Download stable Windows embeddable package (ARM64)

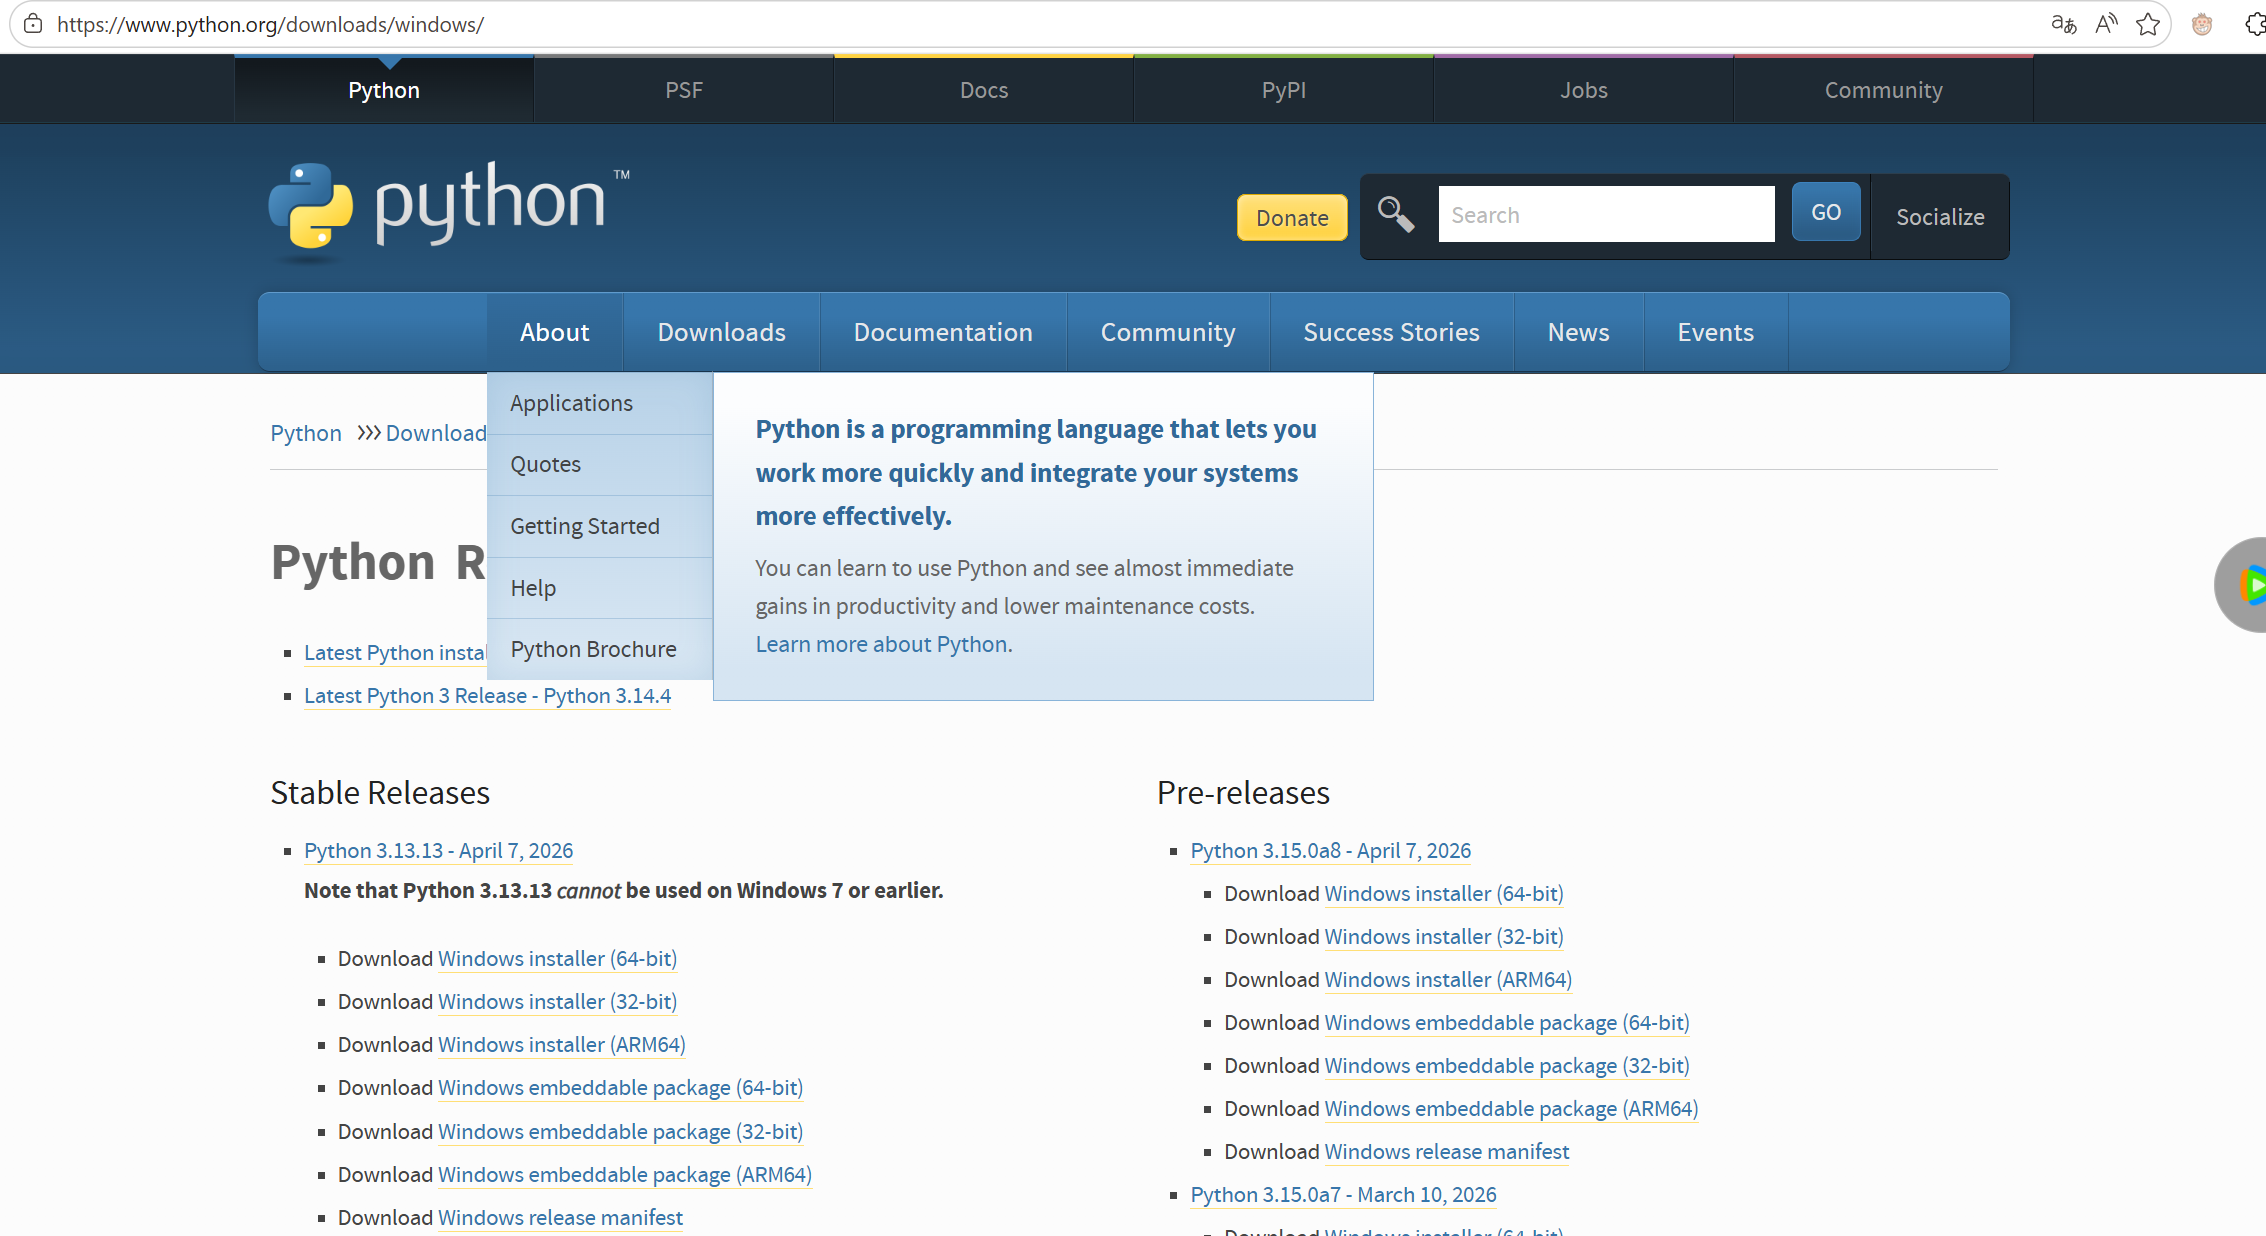tap(625, 1175)
